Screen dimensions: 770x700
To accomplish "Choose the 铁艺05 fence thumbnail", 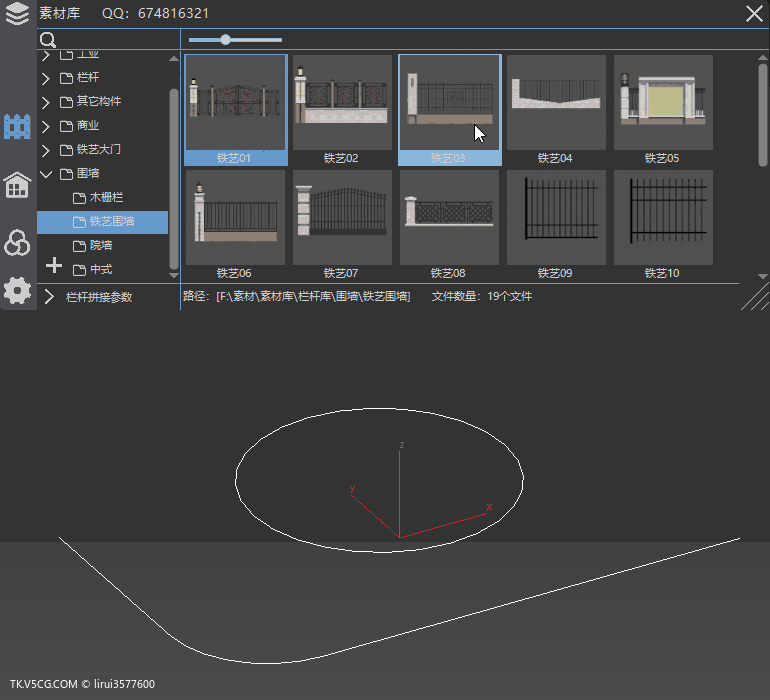I will click(x=662, y=104).
